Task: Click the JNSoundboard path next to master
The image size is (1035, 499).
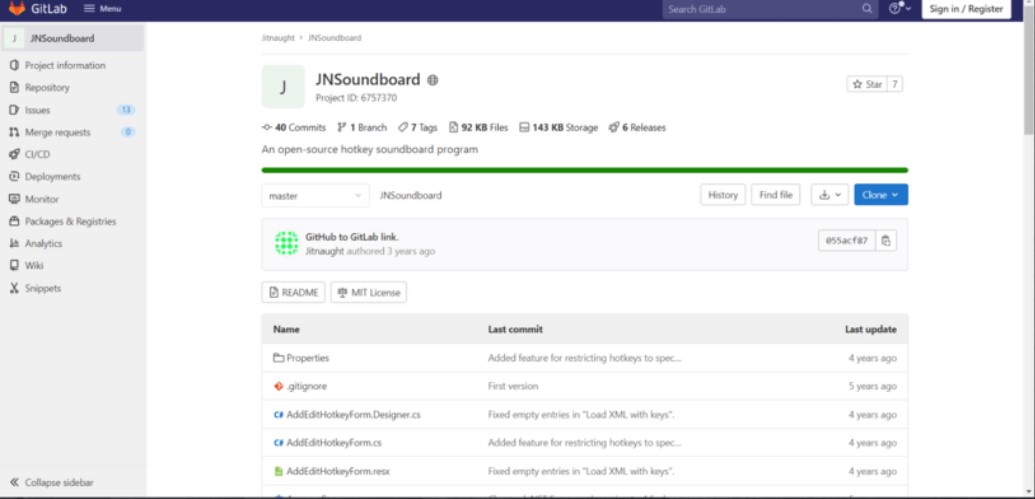Action: (411, 195)
